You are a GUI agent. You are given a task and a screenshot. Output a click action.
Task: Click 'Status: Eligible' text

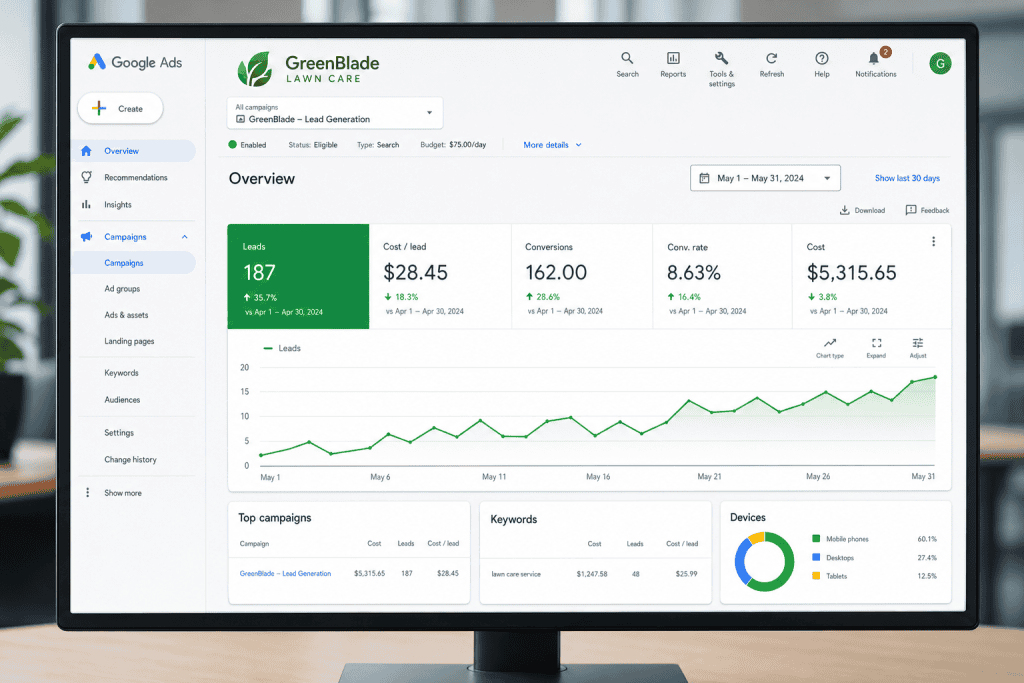pyautogui.click(x=313, y=145)
